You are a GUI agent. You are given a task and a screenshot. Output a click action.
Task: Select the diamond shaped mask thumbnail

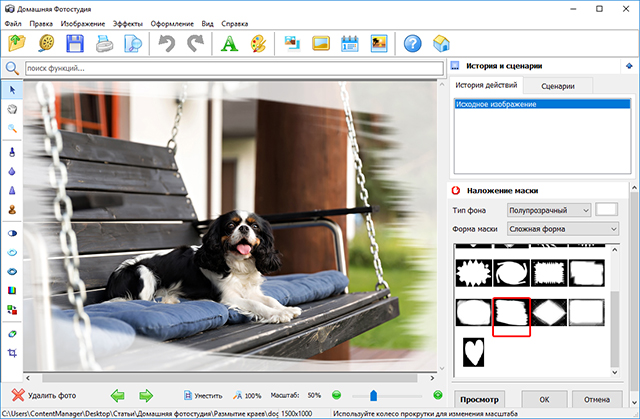click(549, 313)
